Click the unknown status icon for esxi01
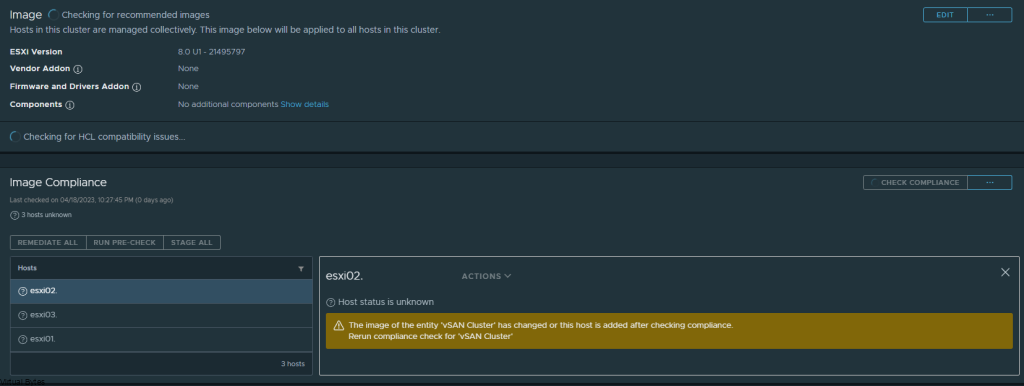The width and height of the screenshot is (1024, 386). click(23, 340)
